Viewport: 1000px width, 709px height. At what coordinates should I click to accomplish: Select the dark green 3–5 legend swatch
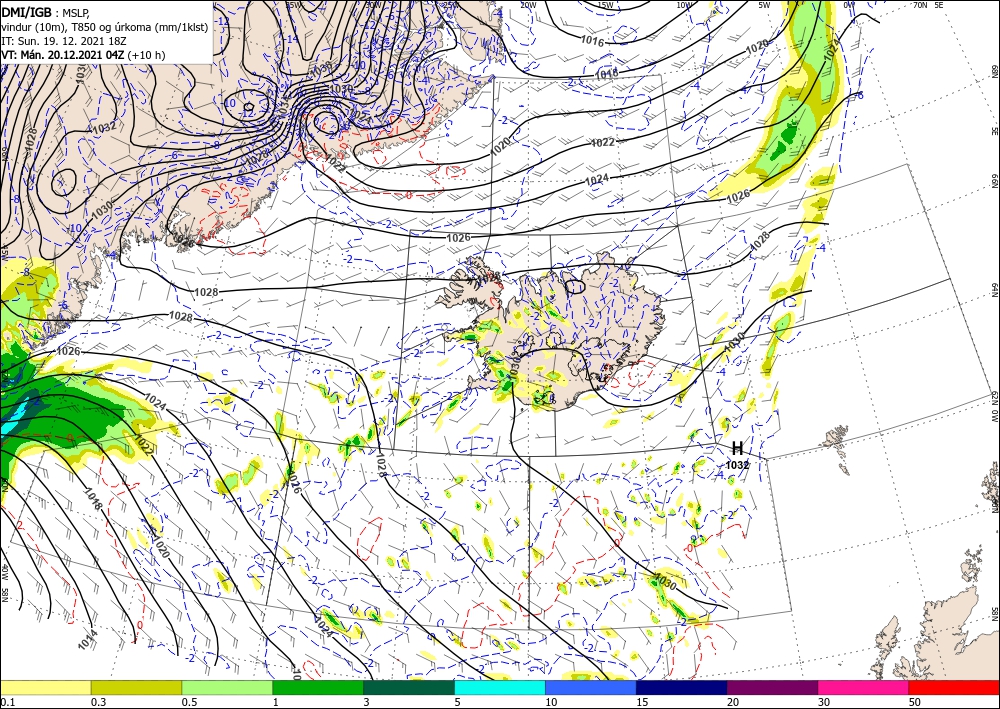(409, 687)
